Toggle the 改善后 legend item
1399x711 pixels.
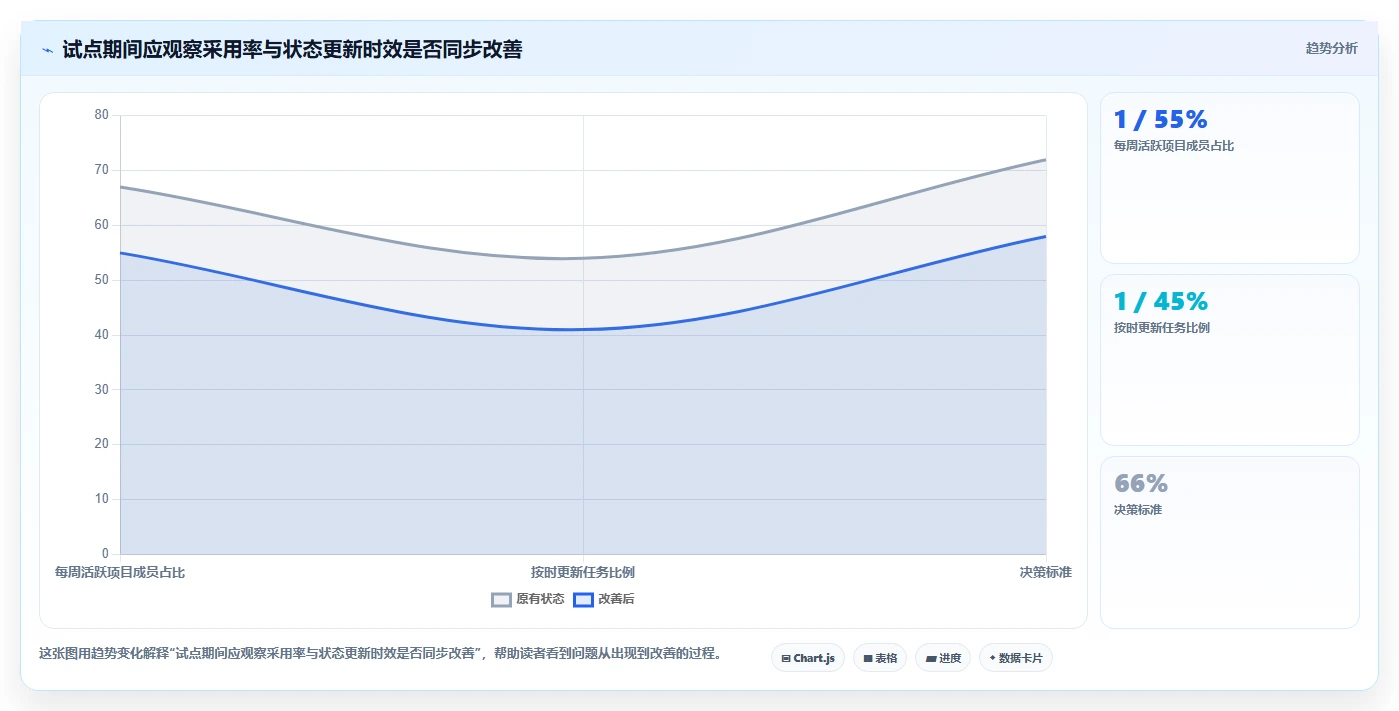coord(604,599)
